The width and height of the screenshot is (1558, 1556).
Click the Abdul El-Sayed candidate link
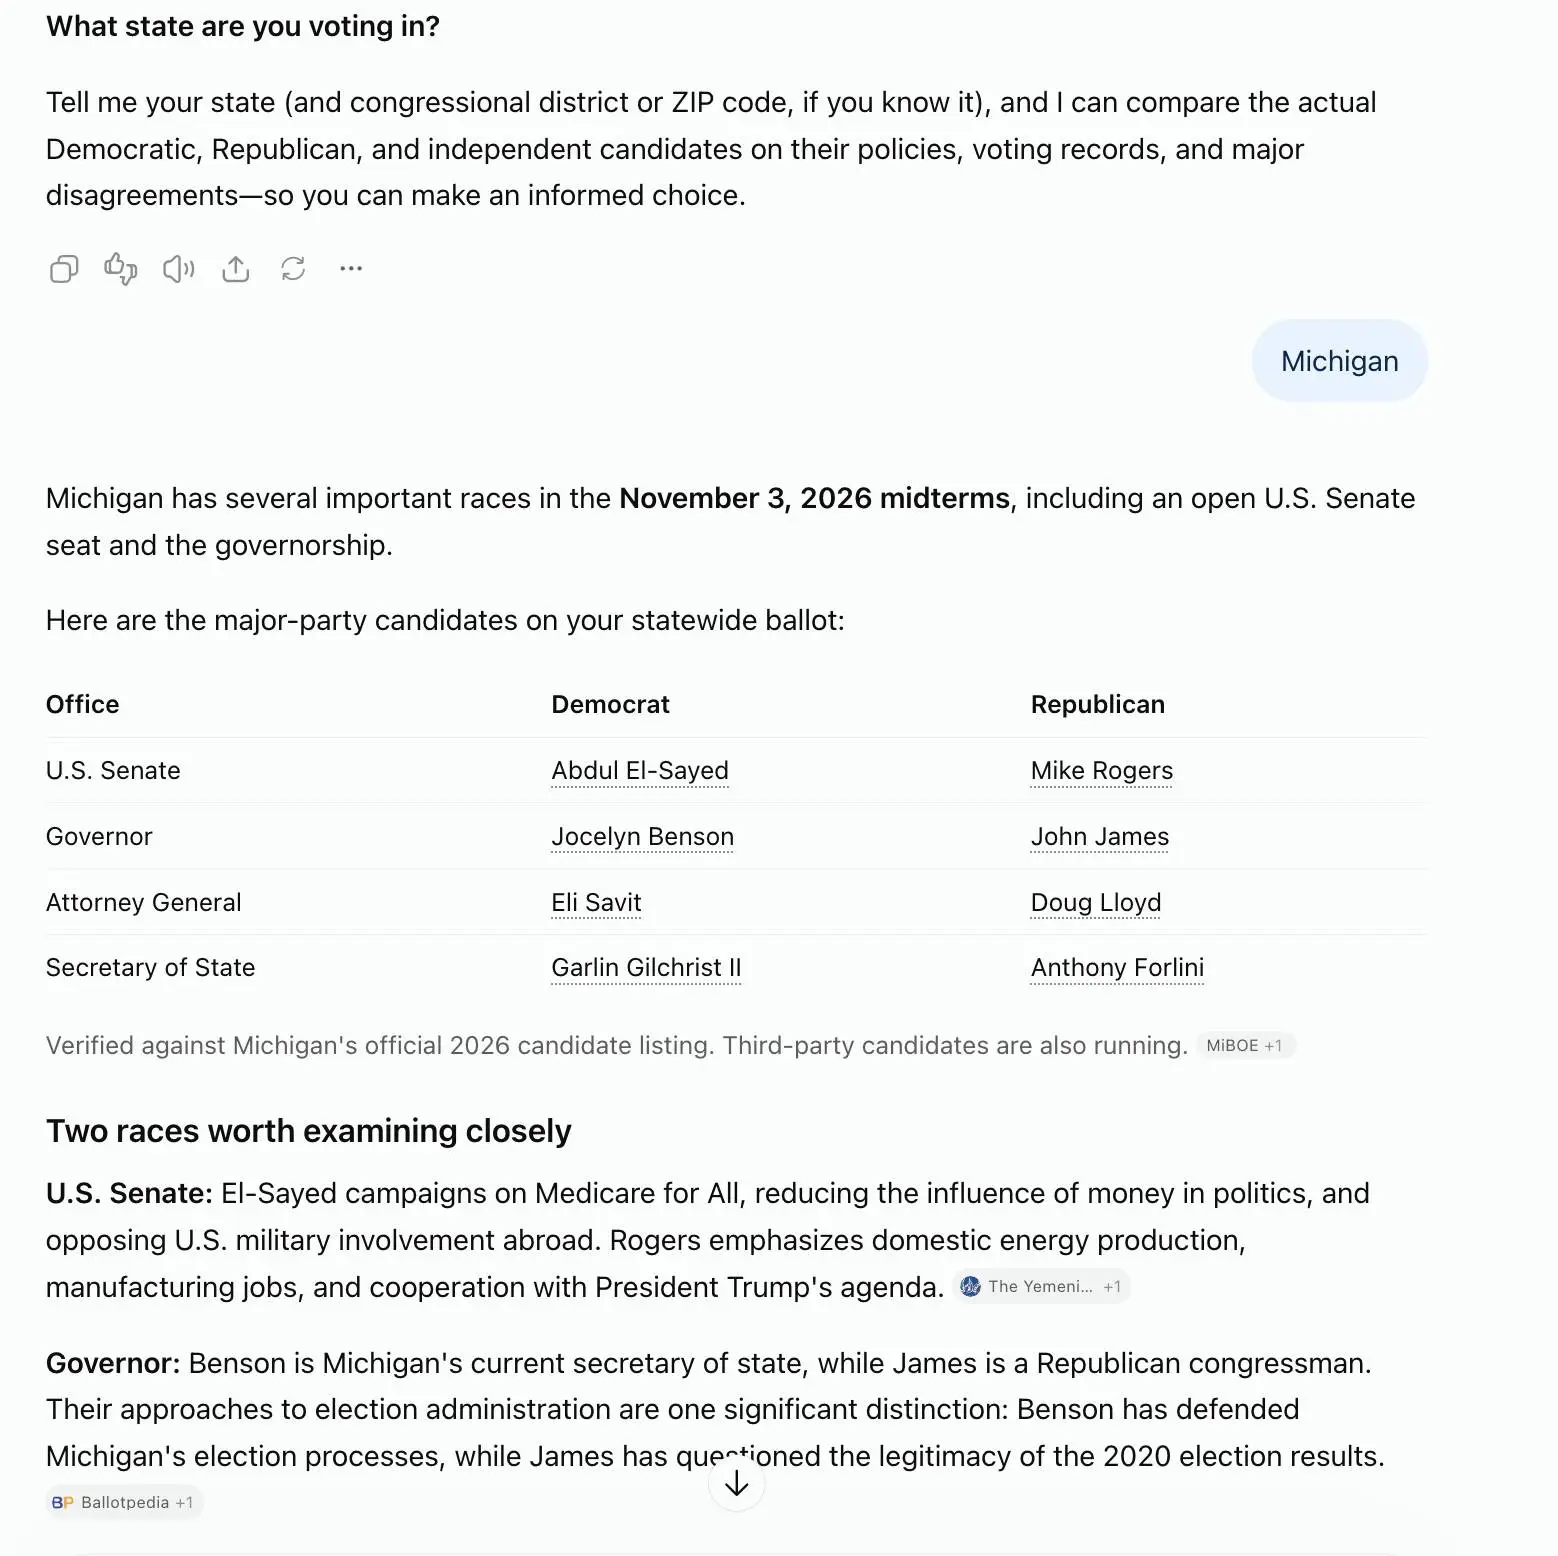click(x=640, y=771)
